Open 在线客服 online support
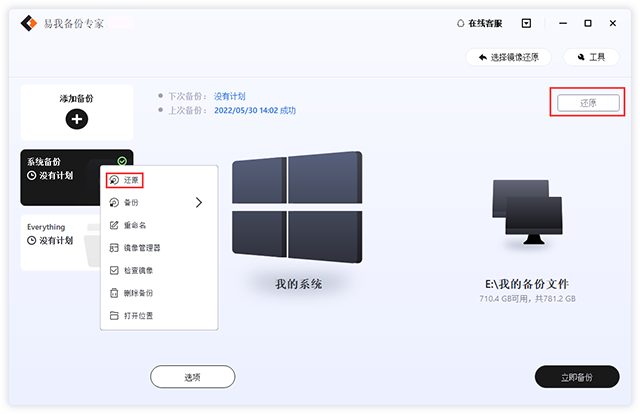This screenshot has height=414, width=640. point(480,23)
